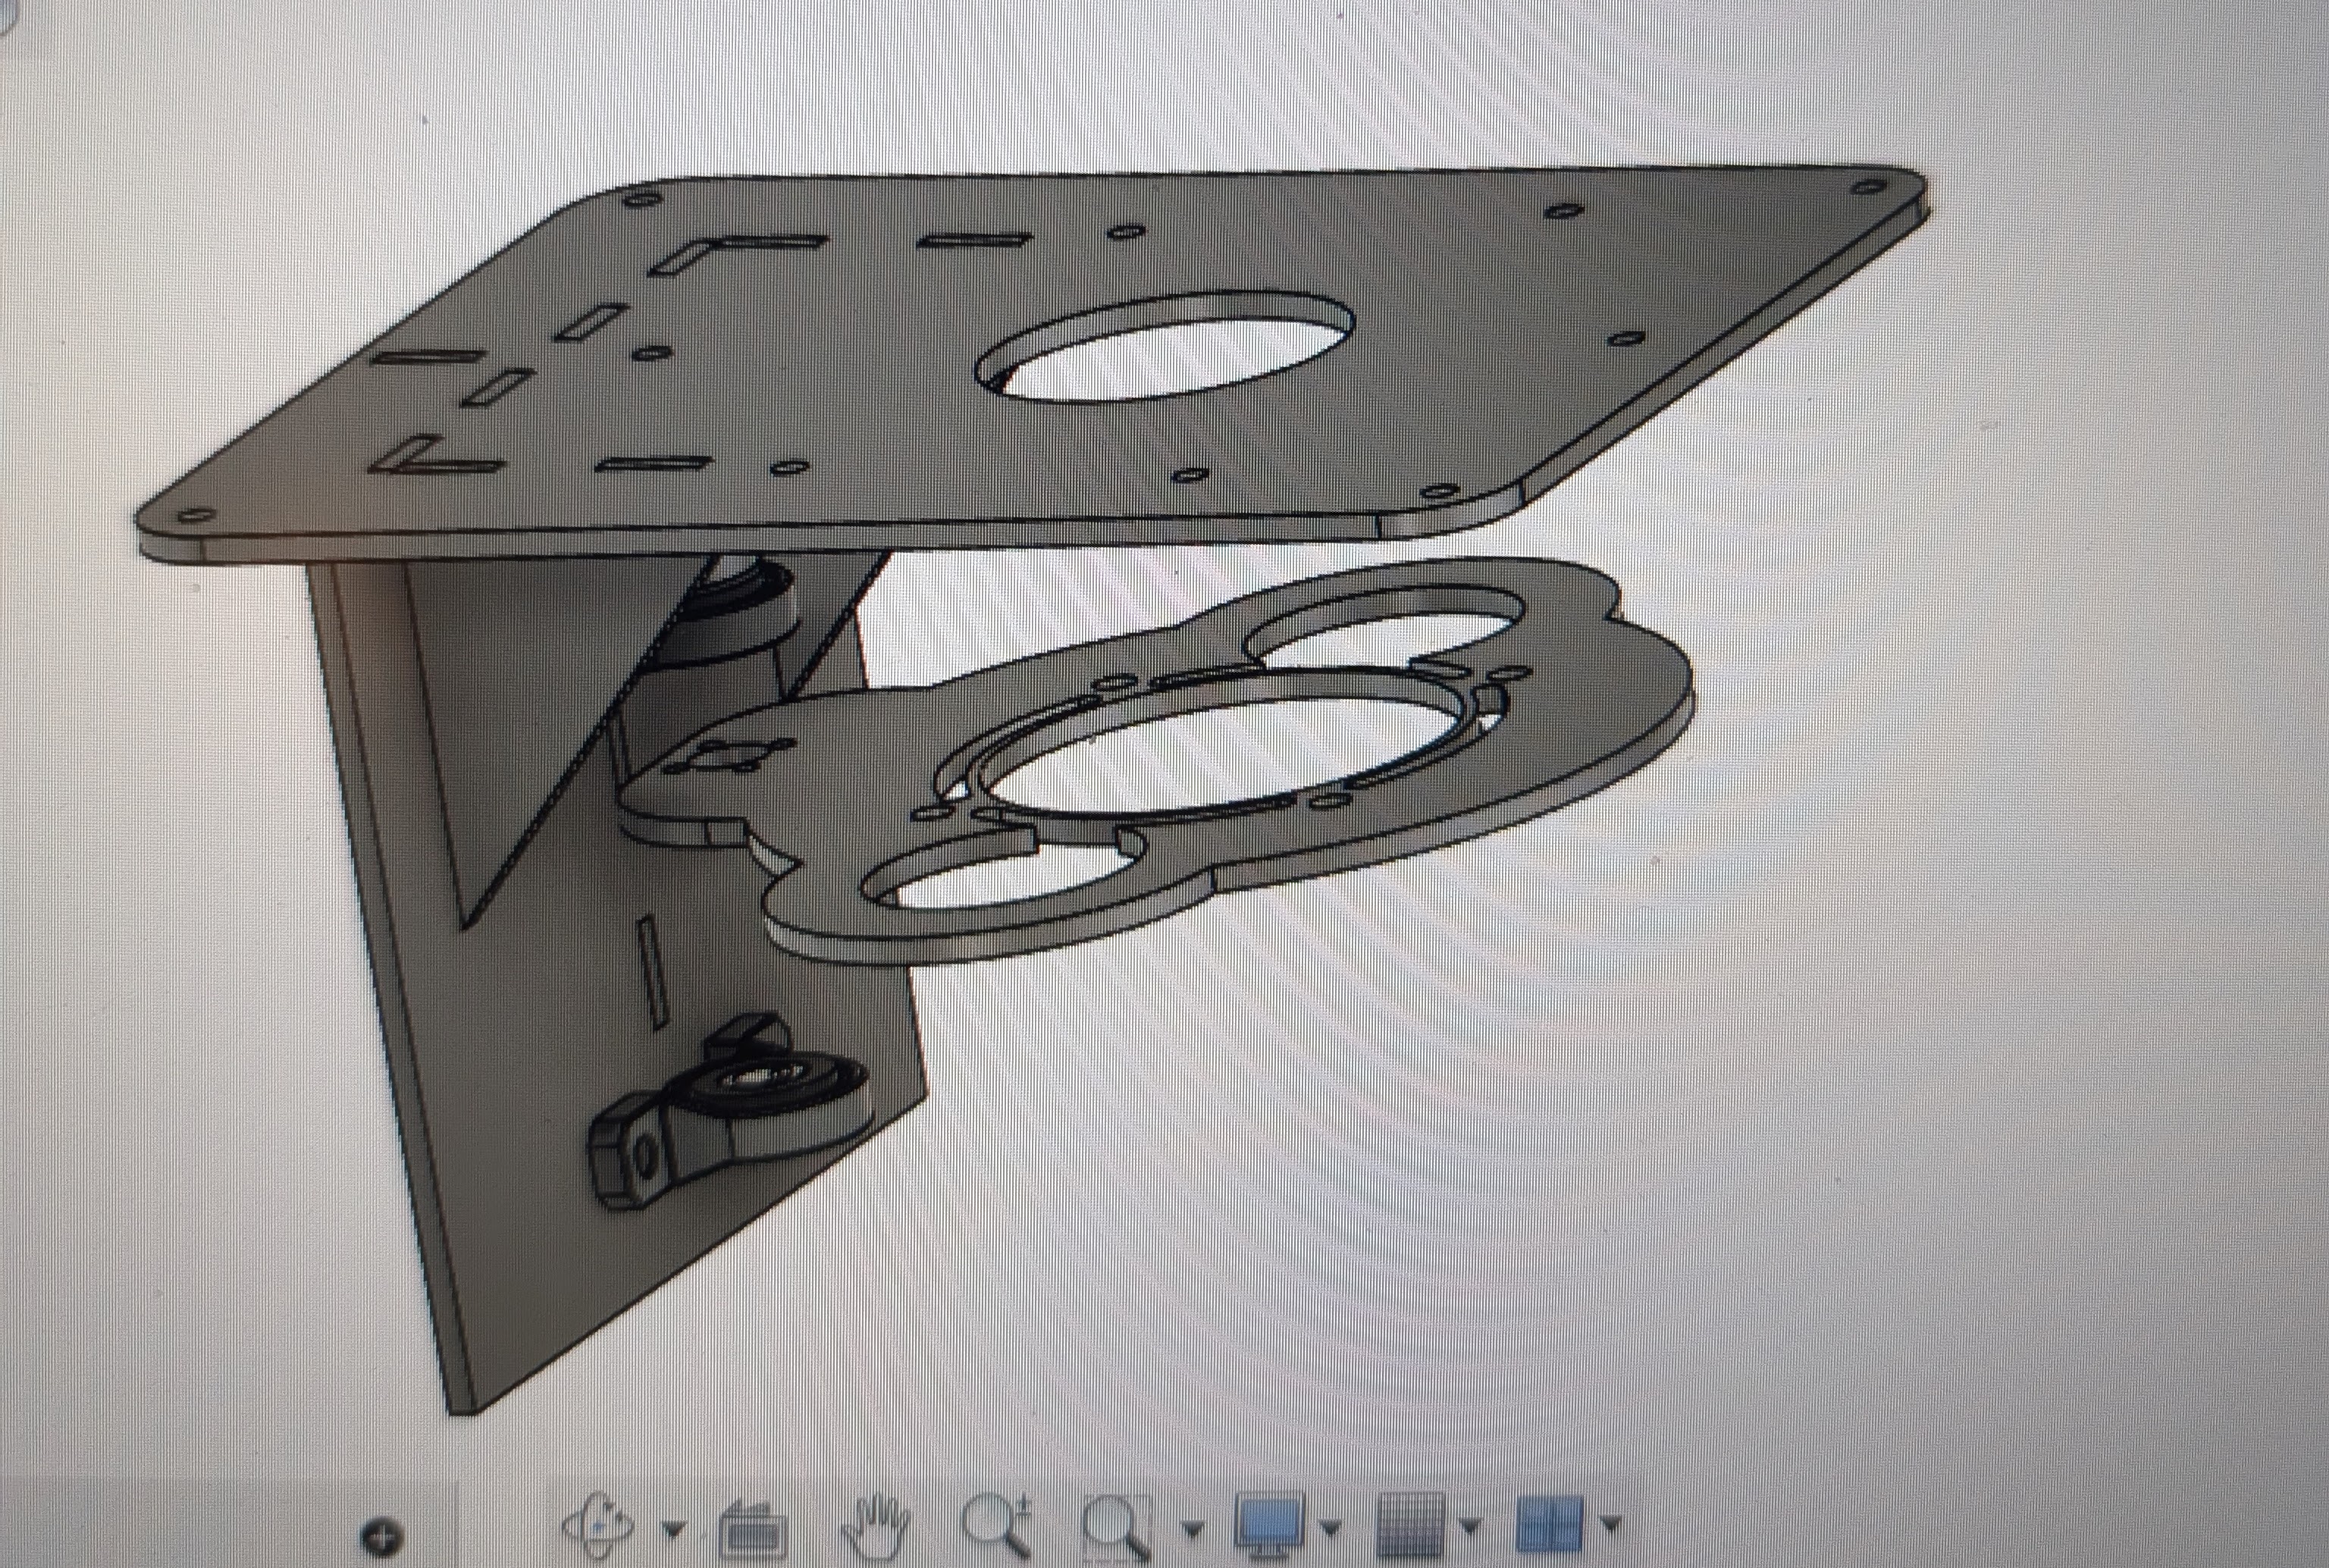Activate the Pan hand tool

pos(875,1527)
